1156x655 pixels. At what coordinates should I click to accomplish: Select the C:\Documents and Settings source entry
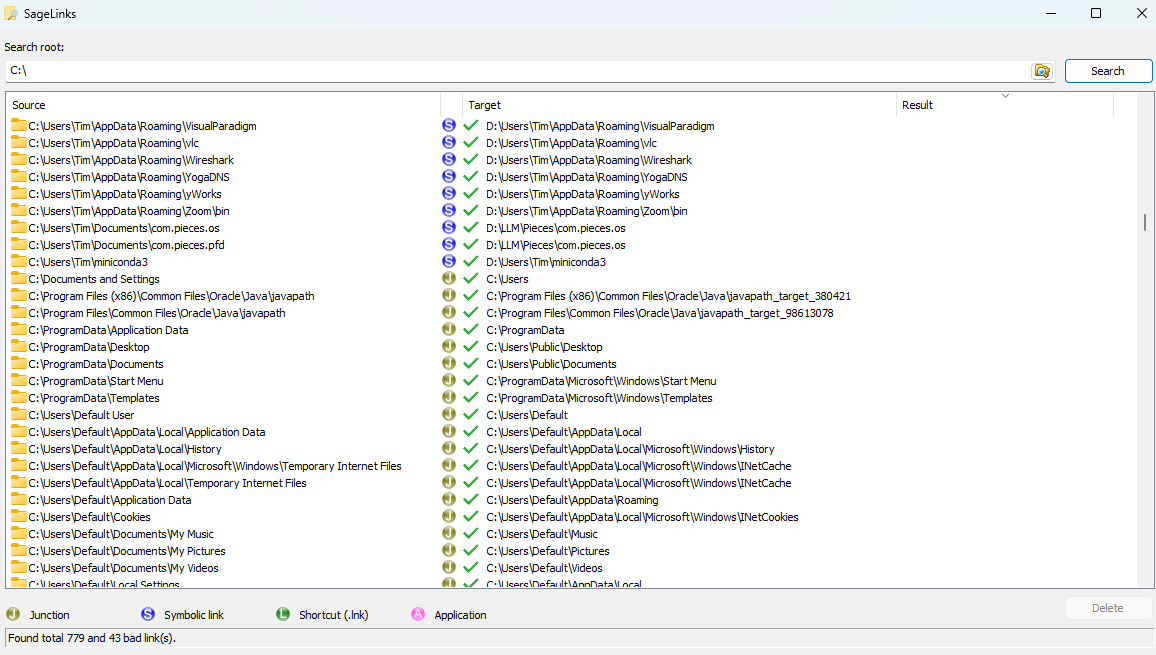94,279
